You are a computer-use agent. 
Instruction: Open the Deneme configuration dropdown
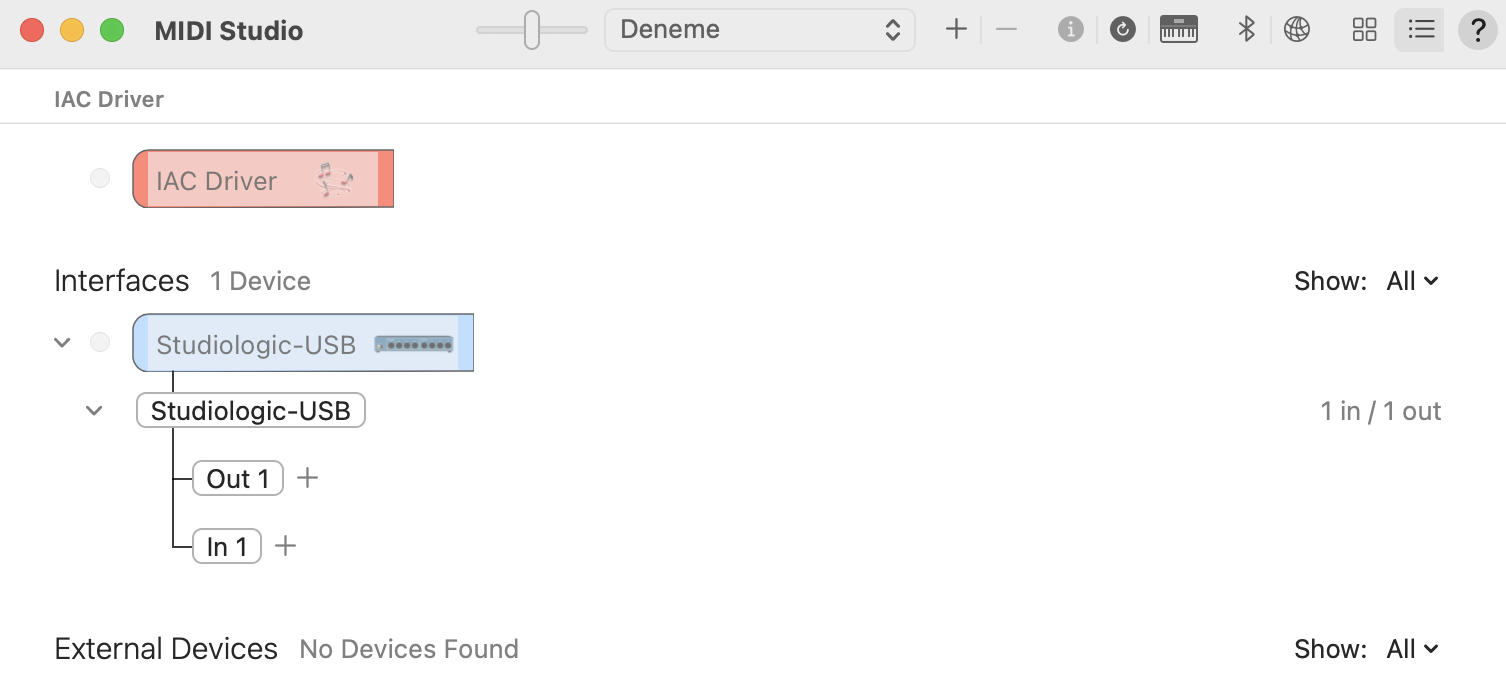pyautogui.click(x=760, y=30)
